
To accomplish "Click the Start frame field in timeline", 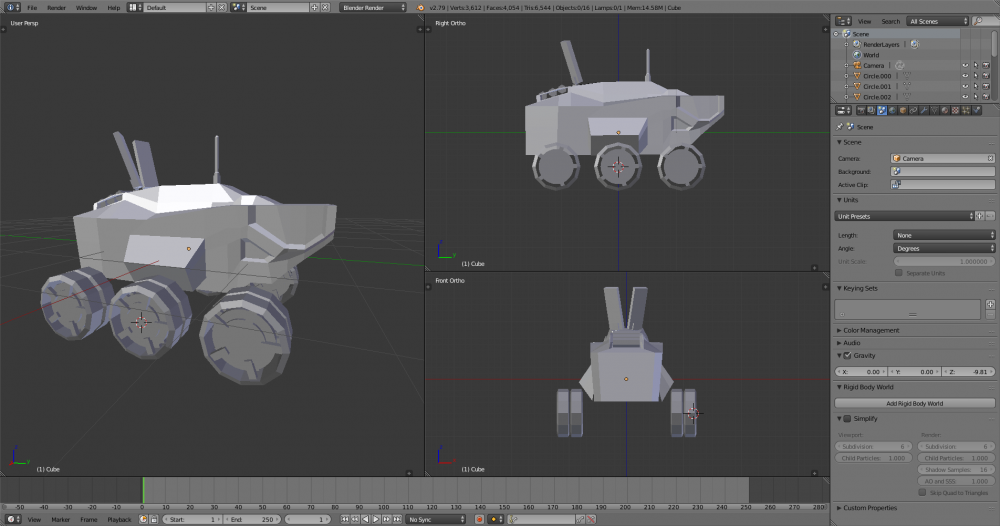I will 191,520.
